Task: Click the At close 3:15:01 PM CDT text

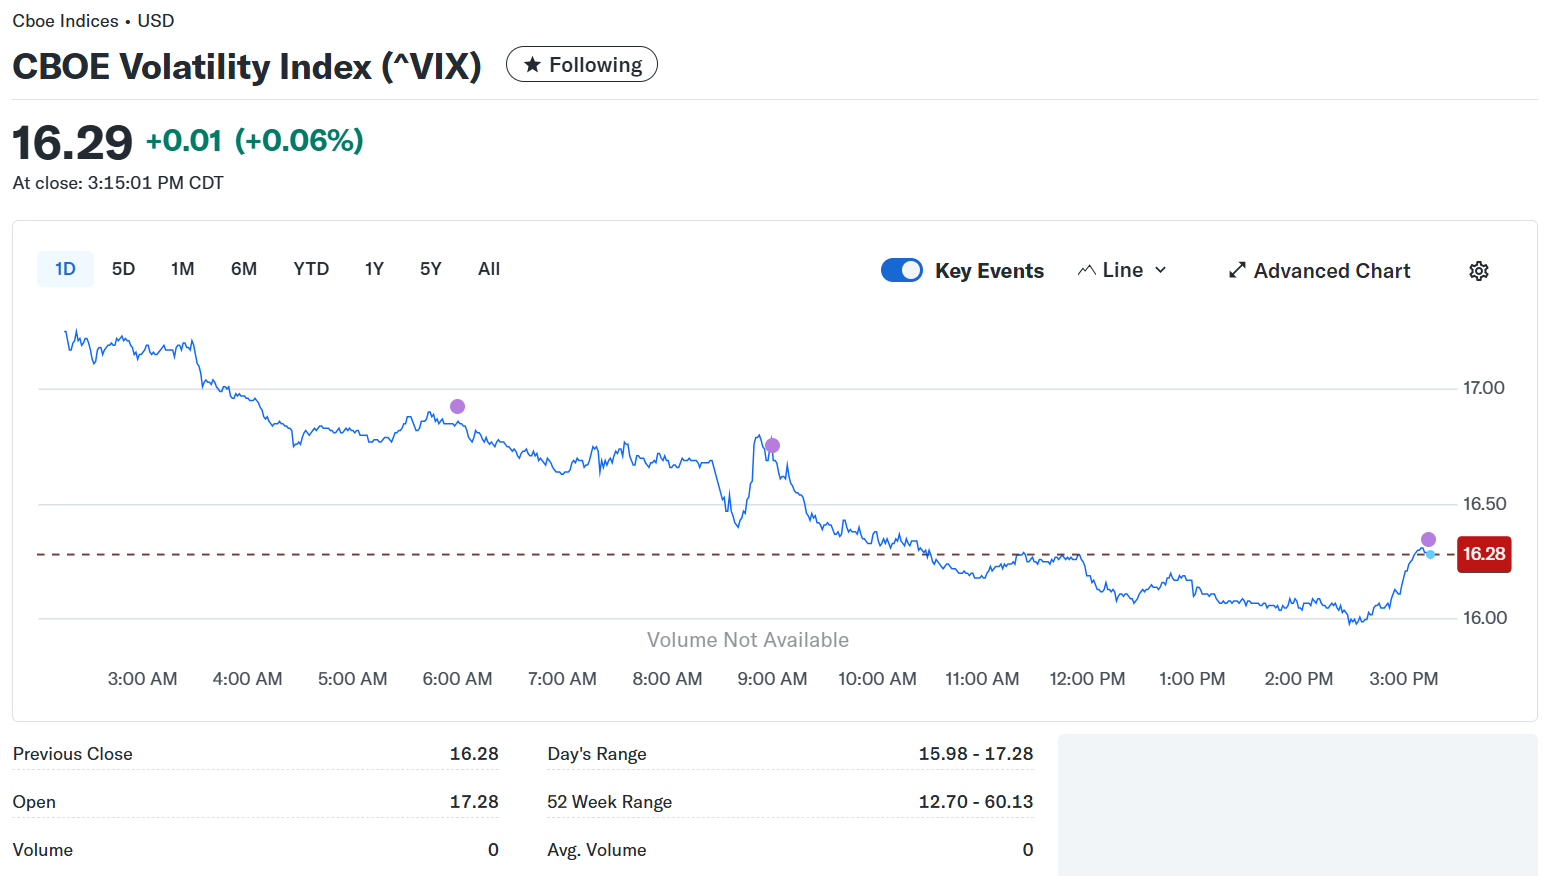Action: pos(118,183)
